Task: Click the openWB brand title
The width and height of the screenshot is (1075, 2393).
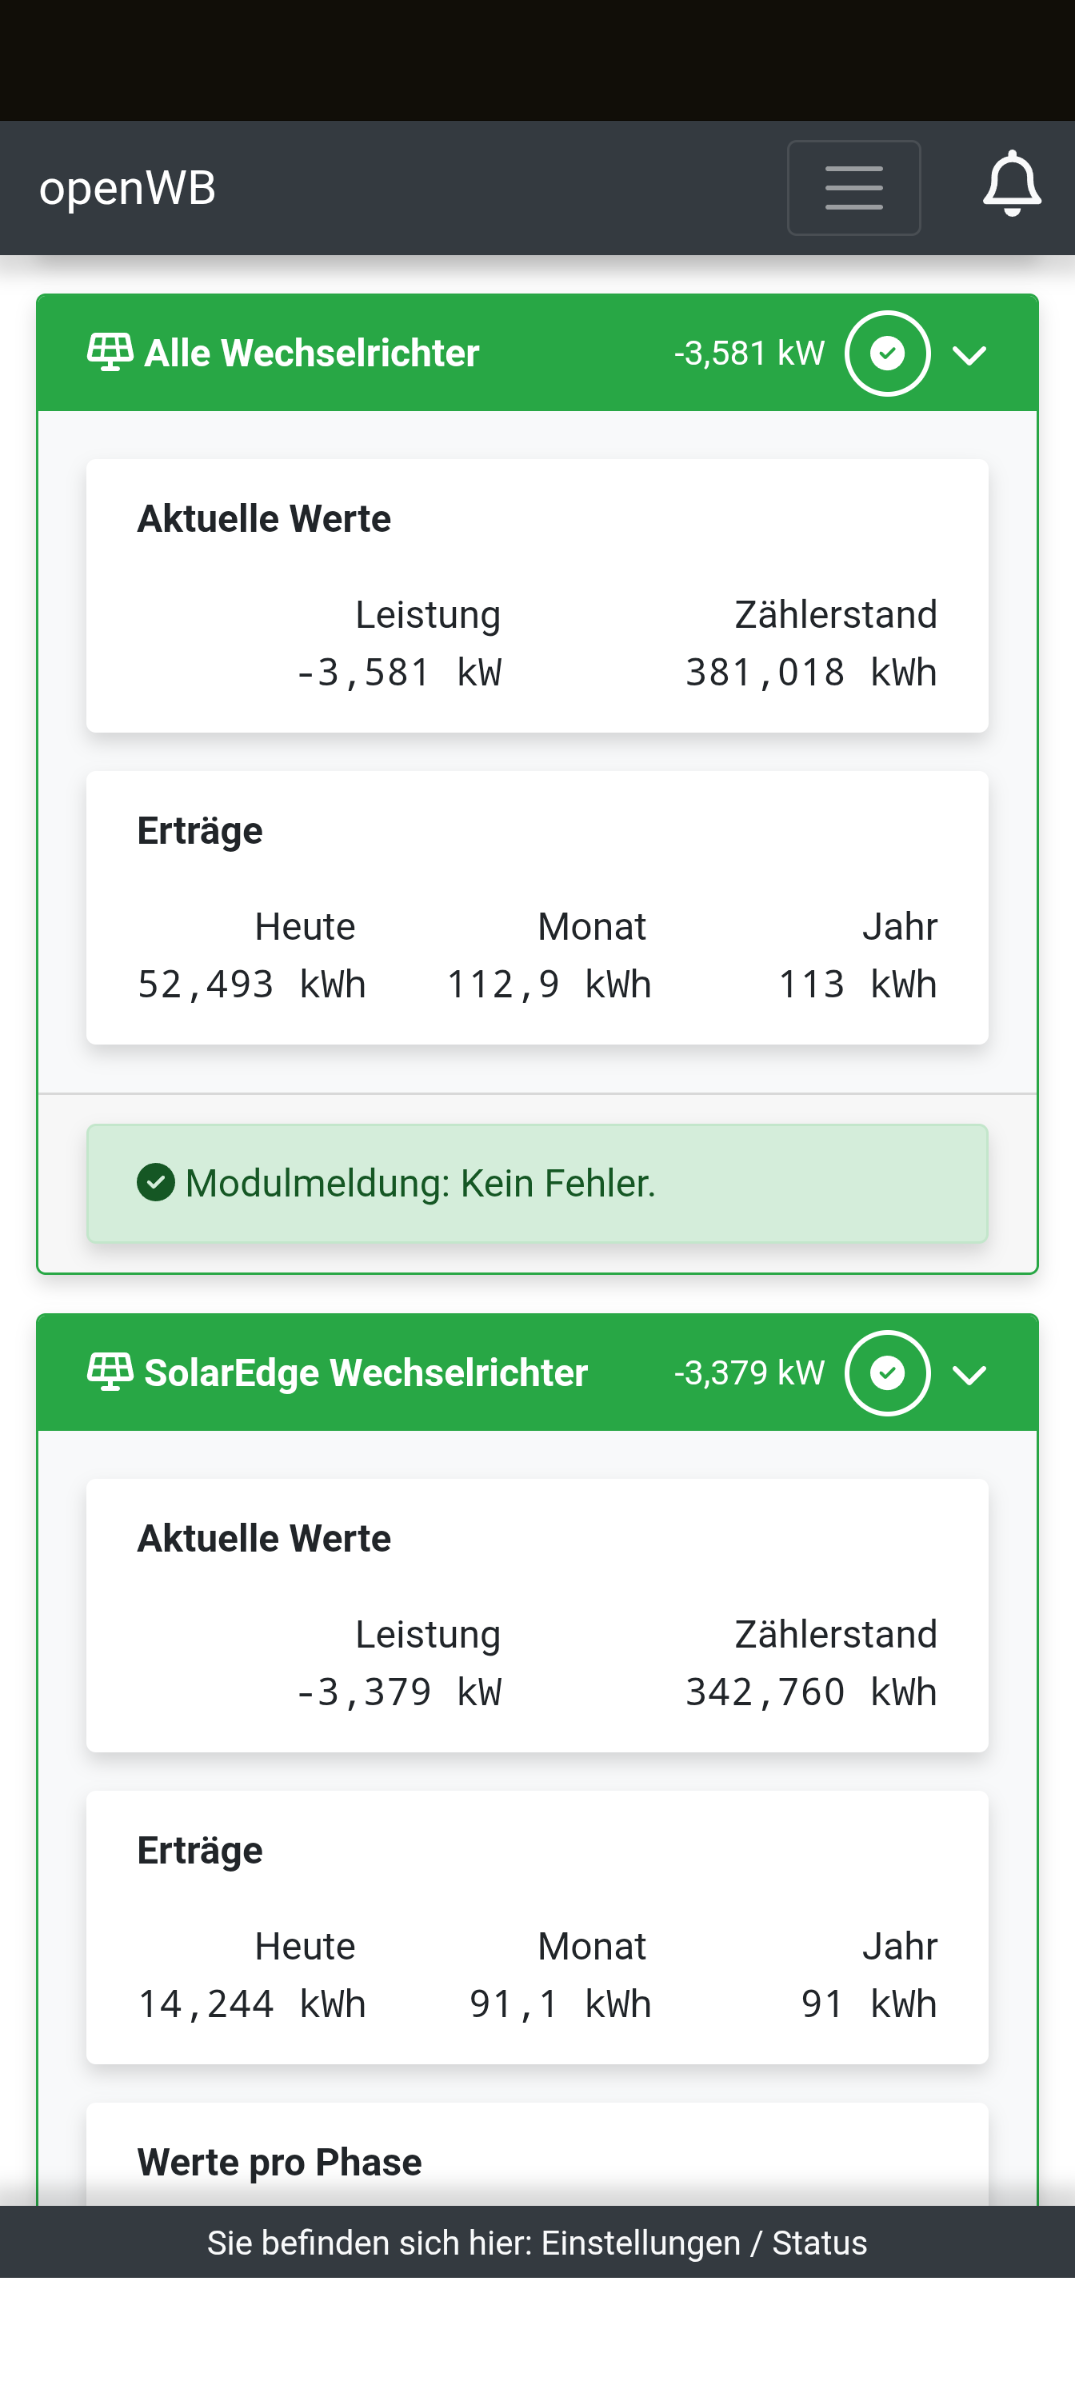Action: coord(127,188)
